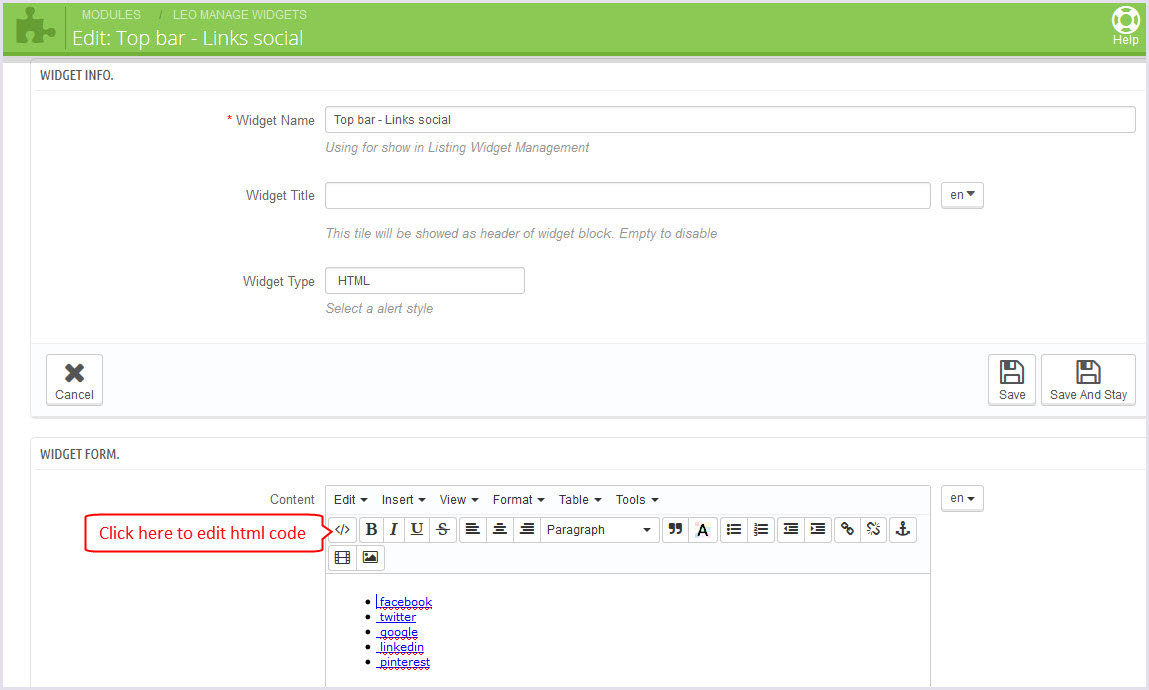The width and height of the screenshot is (1149, 690).
Task: Open the Table menu
Action: click(x=580, y=500)
